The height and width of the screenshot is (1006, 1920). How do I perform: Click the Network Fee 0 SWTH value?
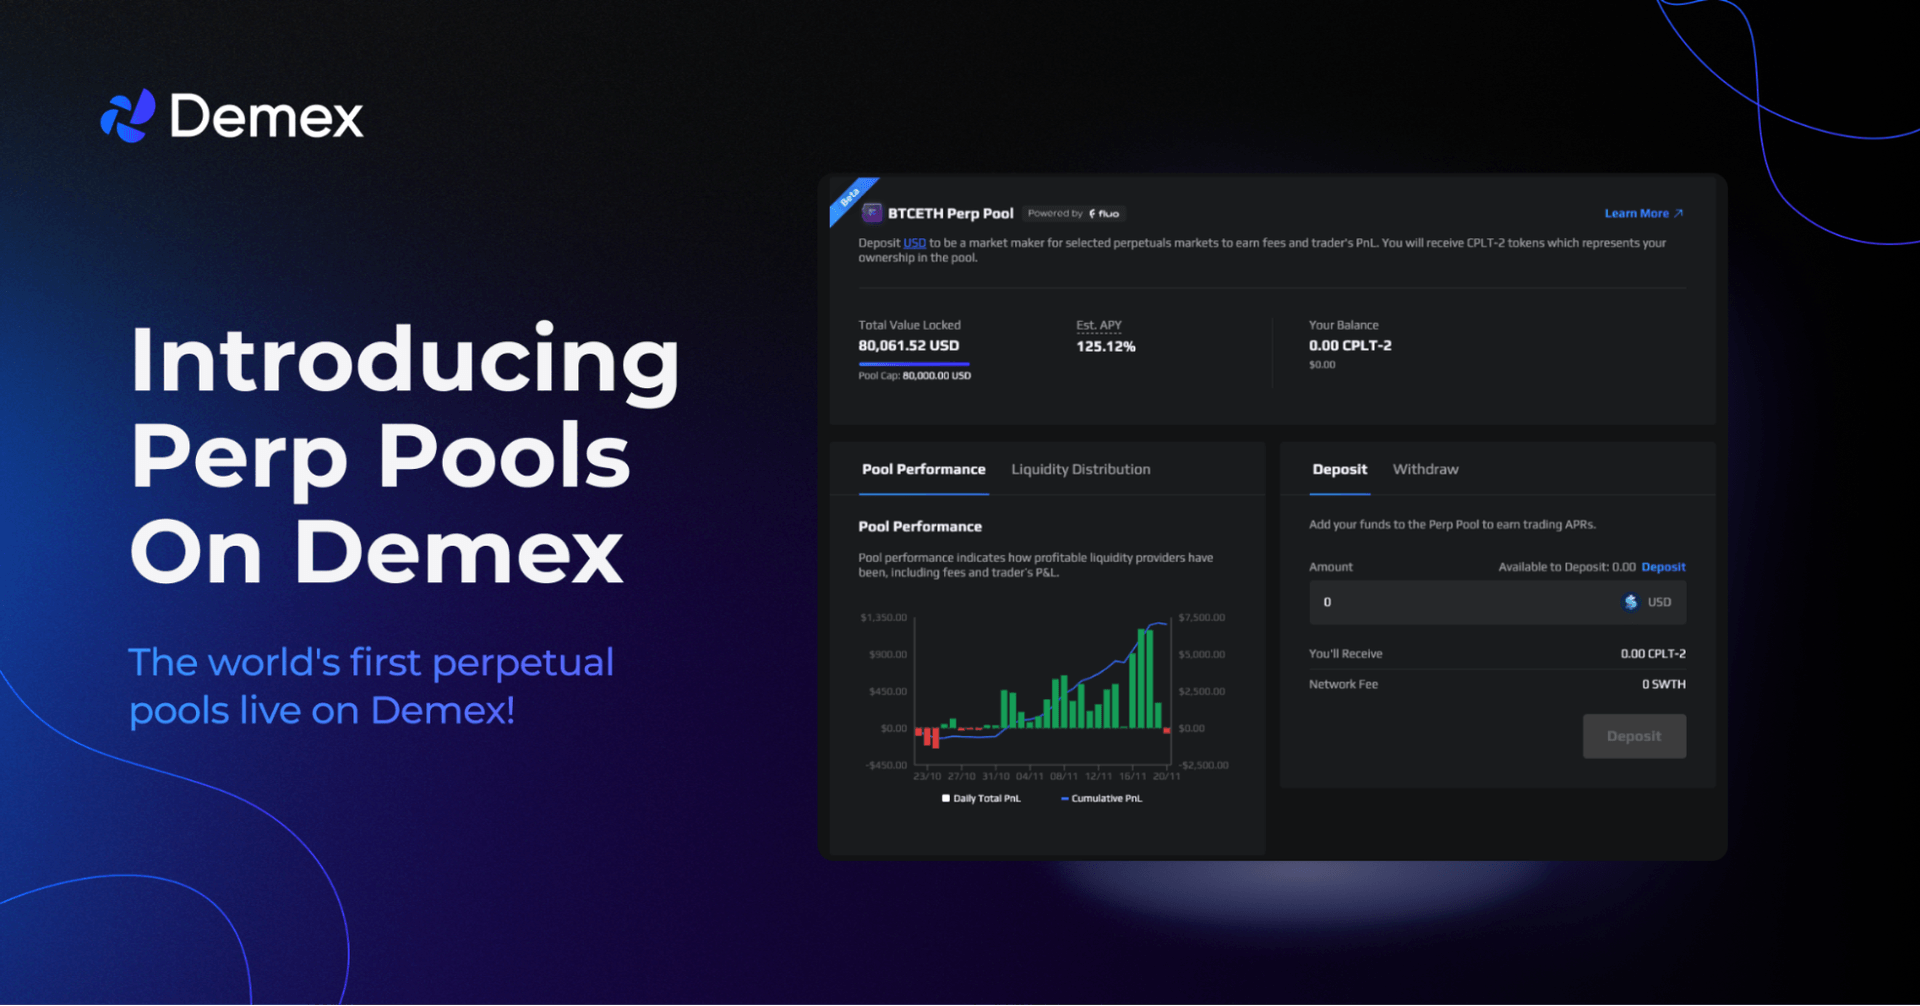[1663, 684]
